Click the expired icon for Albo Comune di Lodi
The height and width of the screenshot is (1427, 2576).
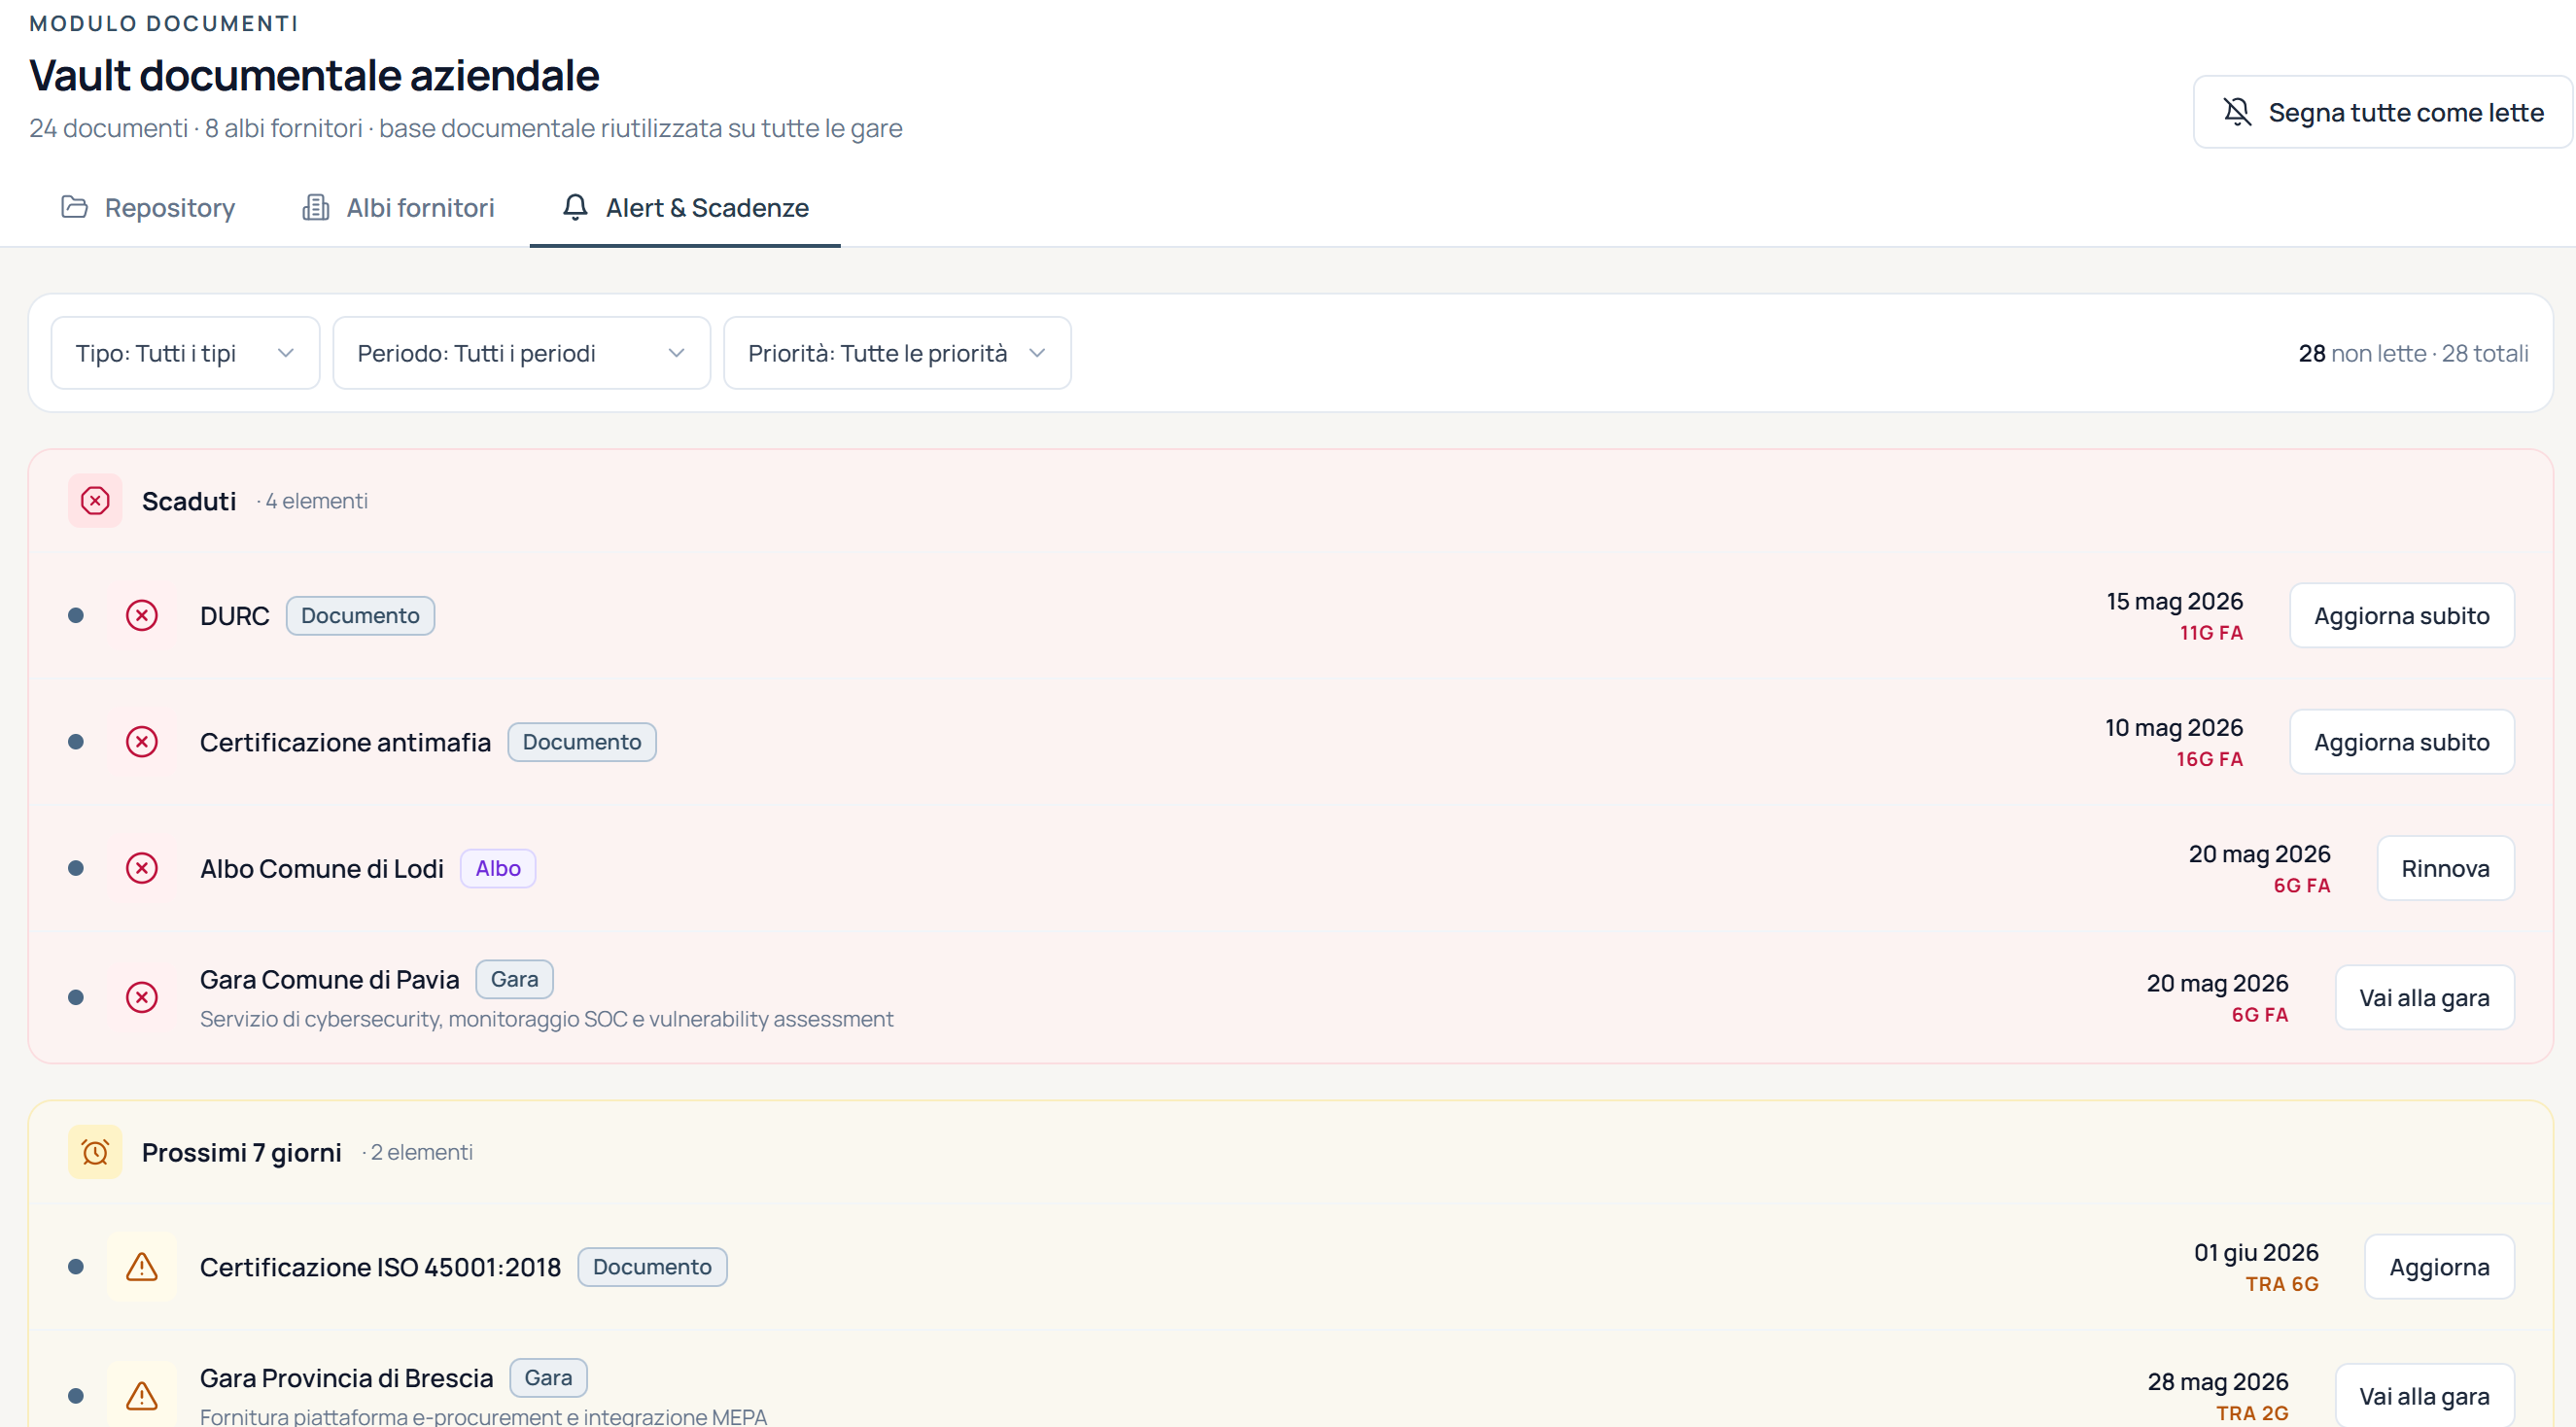coord(142,868)
